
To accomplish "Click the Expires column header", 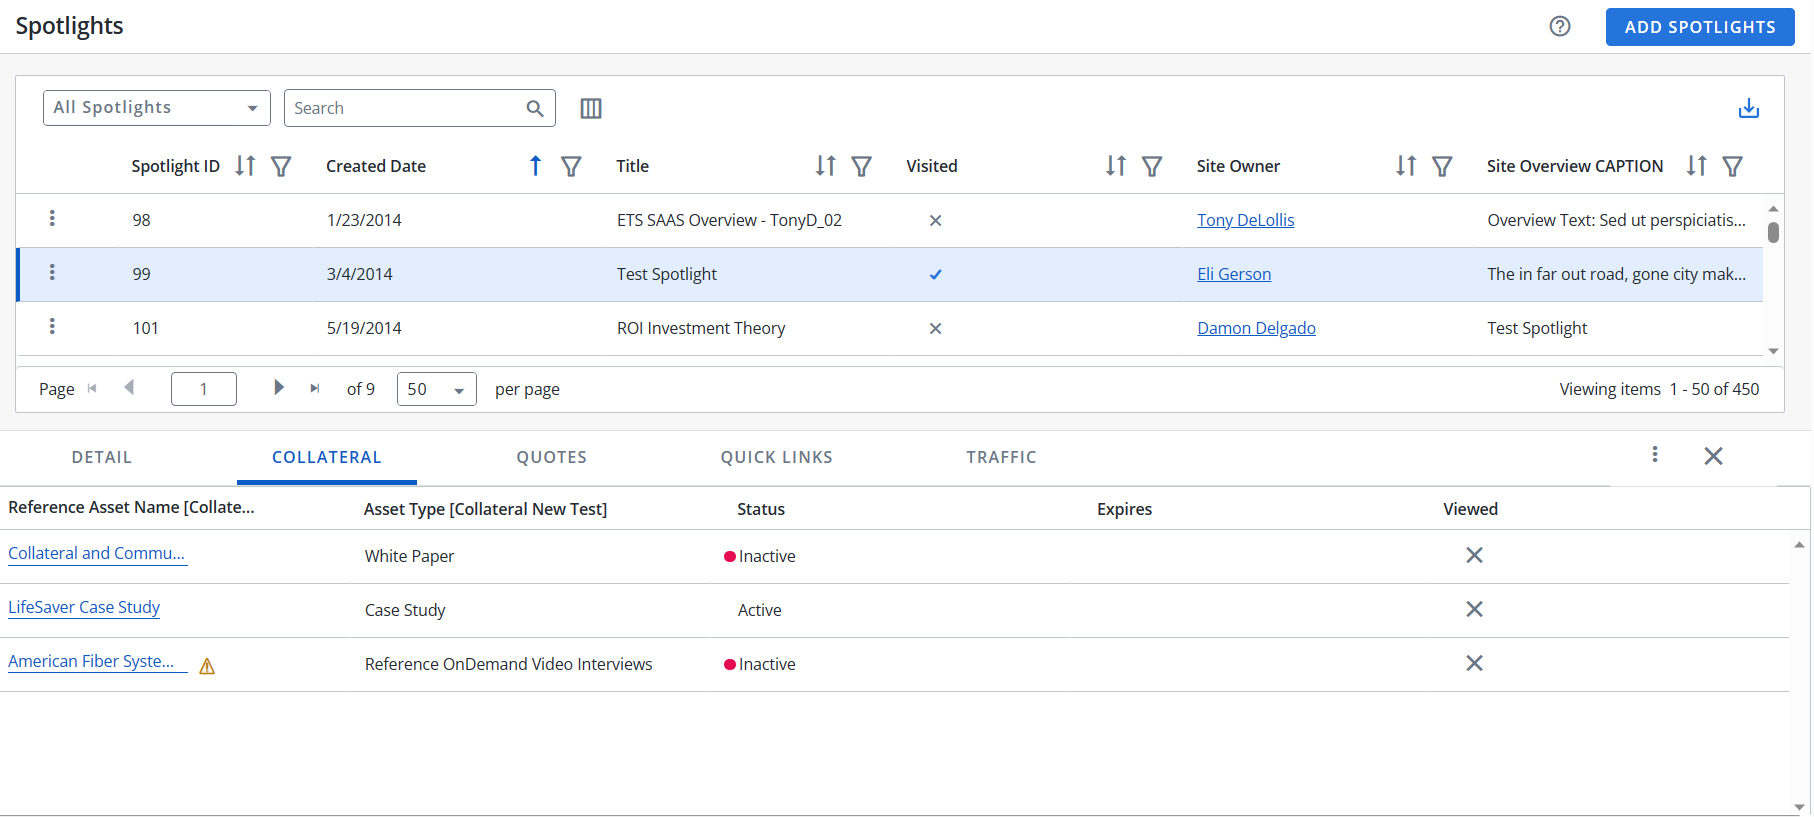I will (1124, 509).
